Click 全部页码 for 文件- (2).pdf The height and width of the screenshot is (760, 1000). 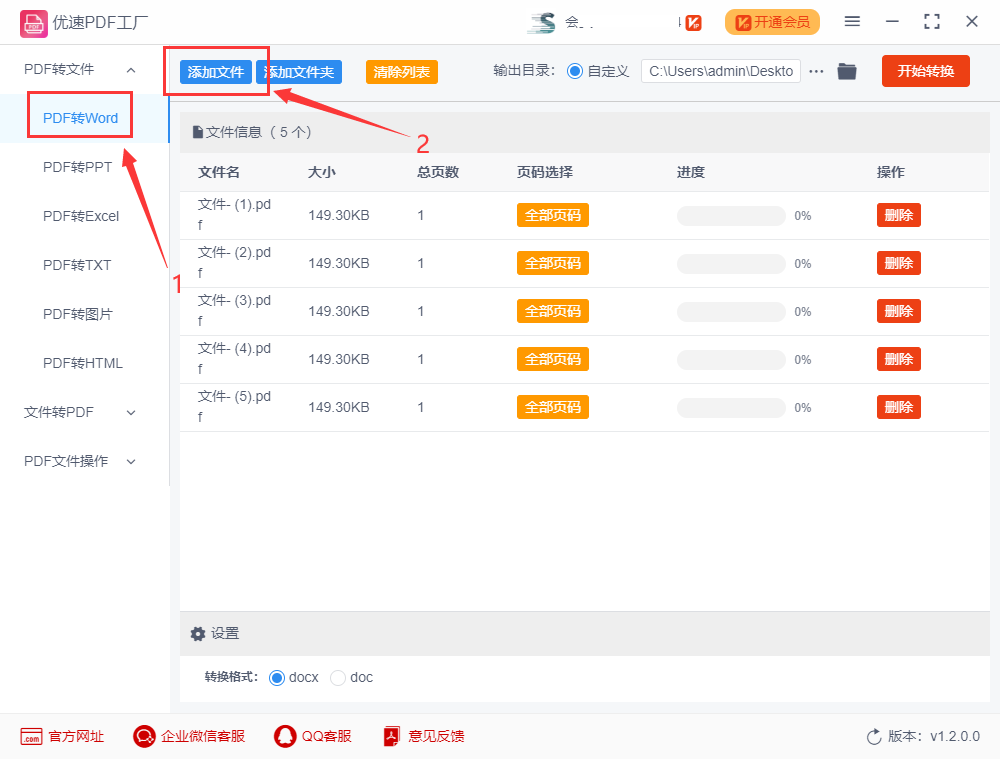(x=552, y=263)
